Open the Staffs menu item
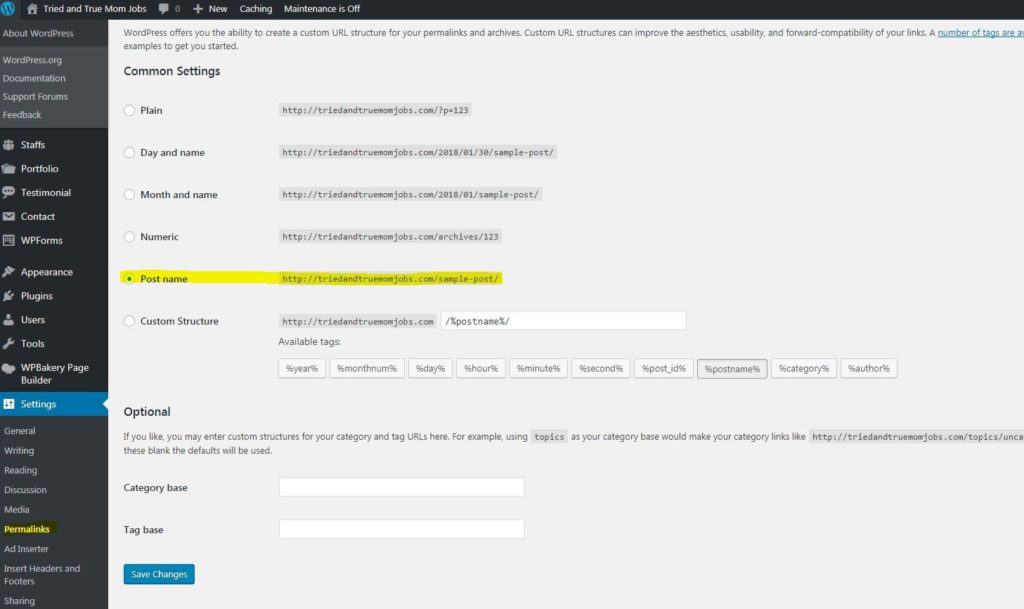 (33, 145)
